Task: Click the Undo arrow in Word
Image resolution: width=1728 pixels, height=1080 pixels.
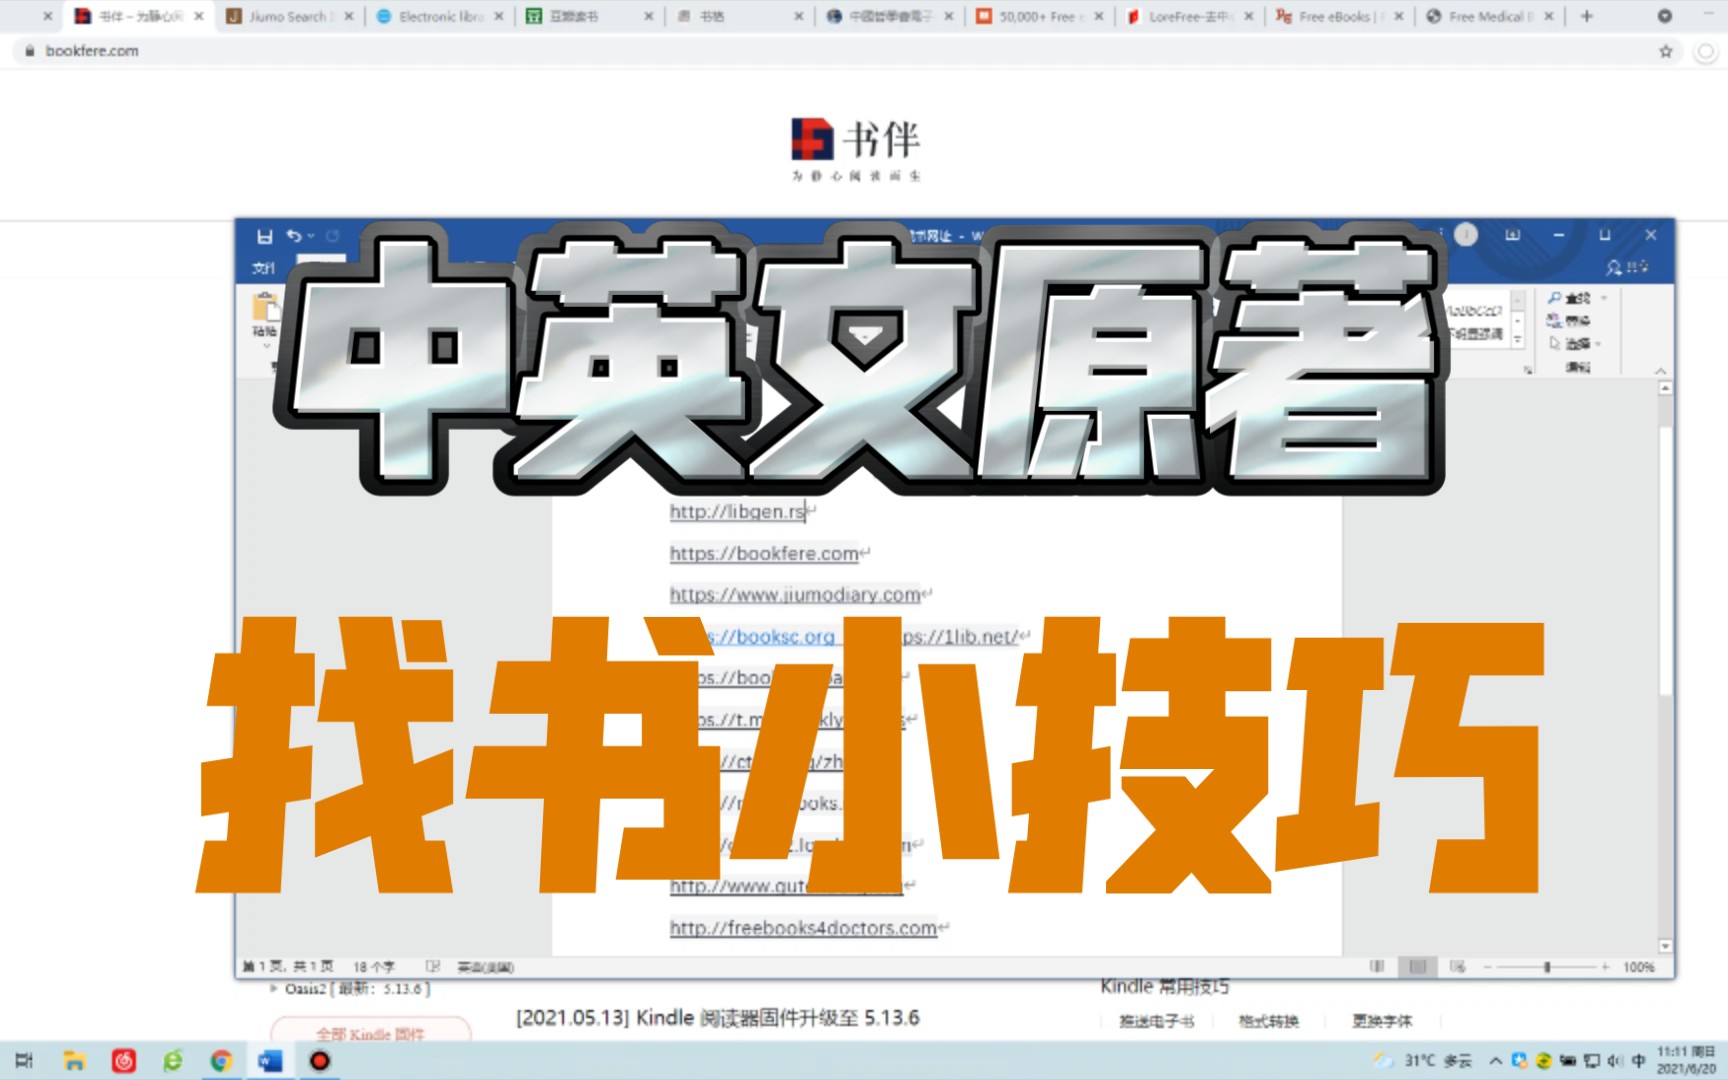Action: (294, 236)
